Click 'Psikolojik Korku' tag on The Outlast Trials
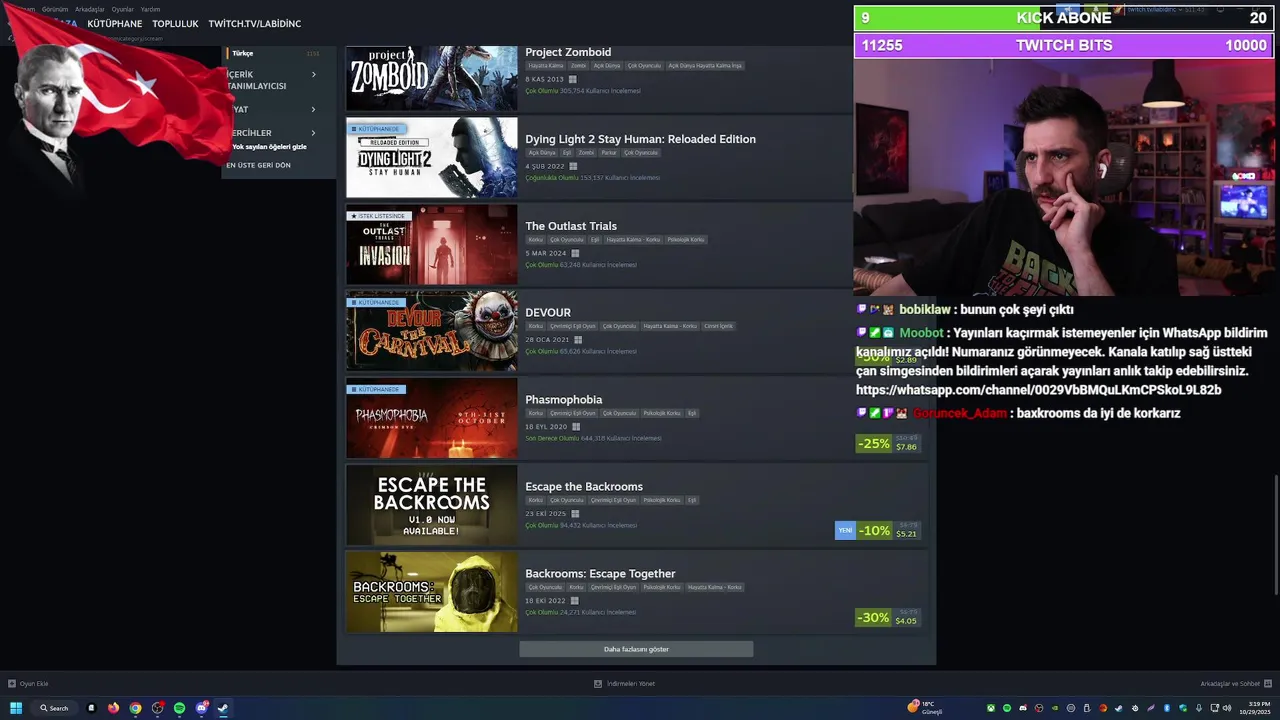This screenshot has height=720, width=1280. (686, 240)
